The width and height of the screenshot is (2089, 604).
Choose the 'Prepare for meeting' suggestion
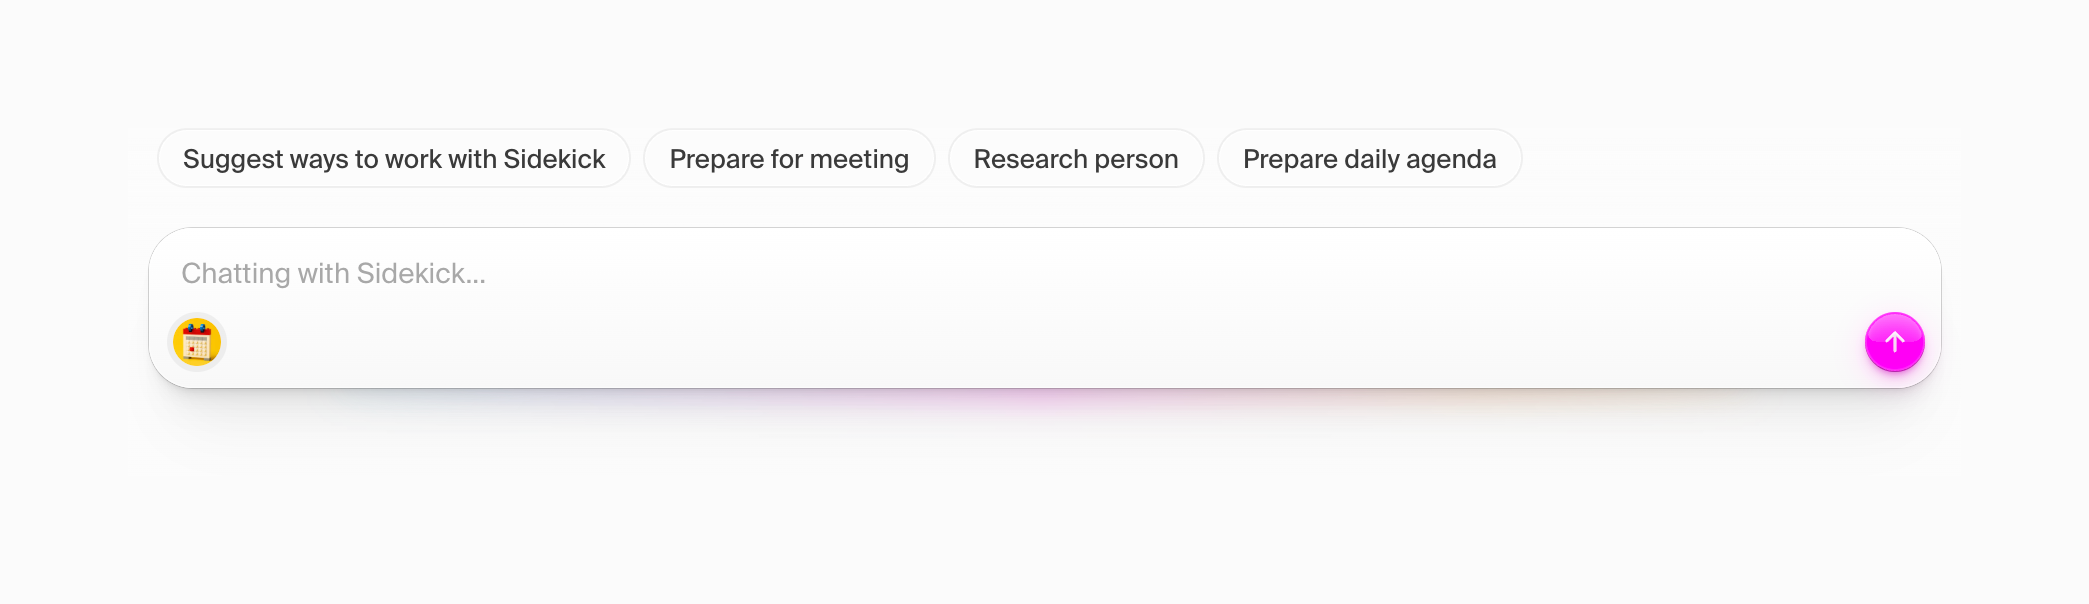(x=789, y=158)
